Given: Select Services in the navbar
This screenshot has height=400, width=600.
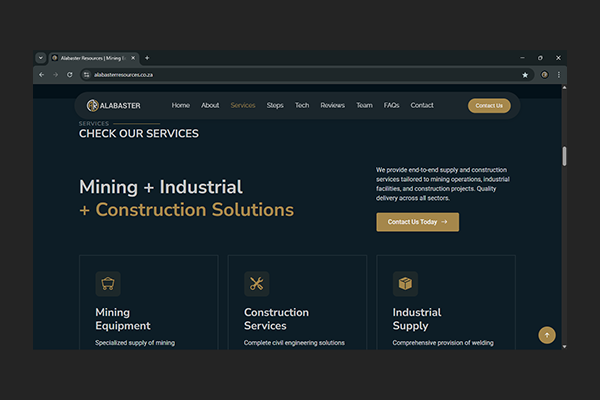Looking at the screenshot, I should (243, 105).
